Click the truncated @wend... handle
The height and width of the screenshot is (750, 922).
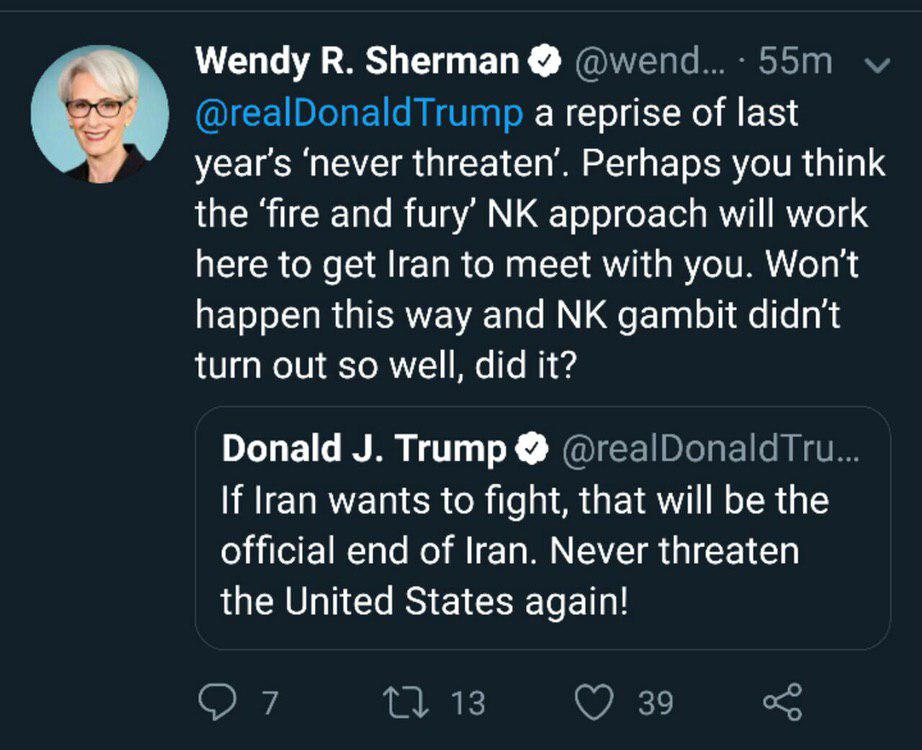630,62
